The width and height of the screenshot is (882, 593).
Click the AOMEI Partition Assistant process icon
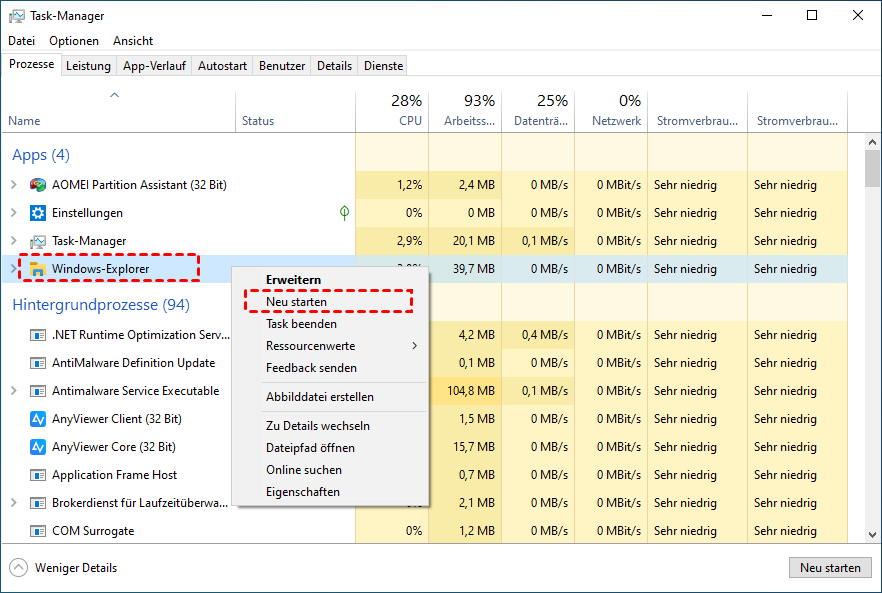point(38,185)
